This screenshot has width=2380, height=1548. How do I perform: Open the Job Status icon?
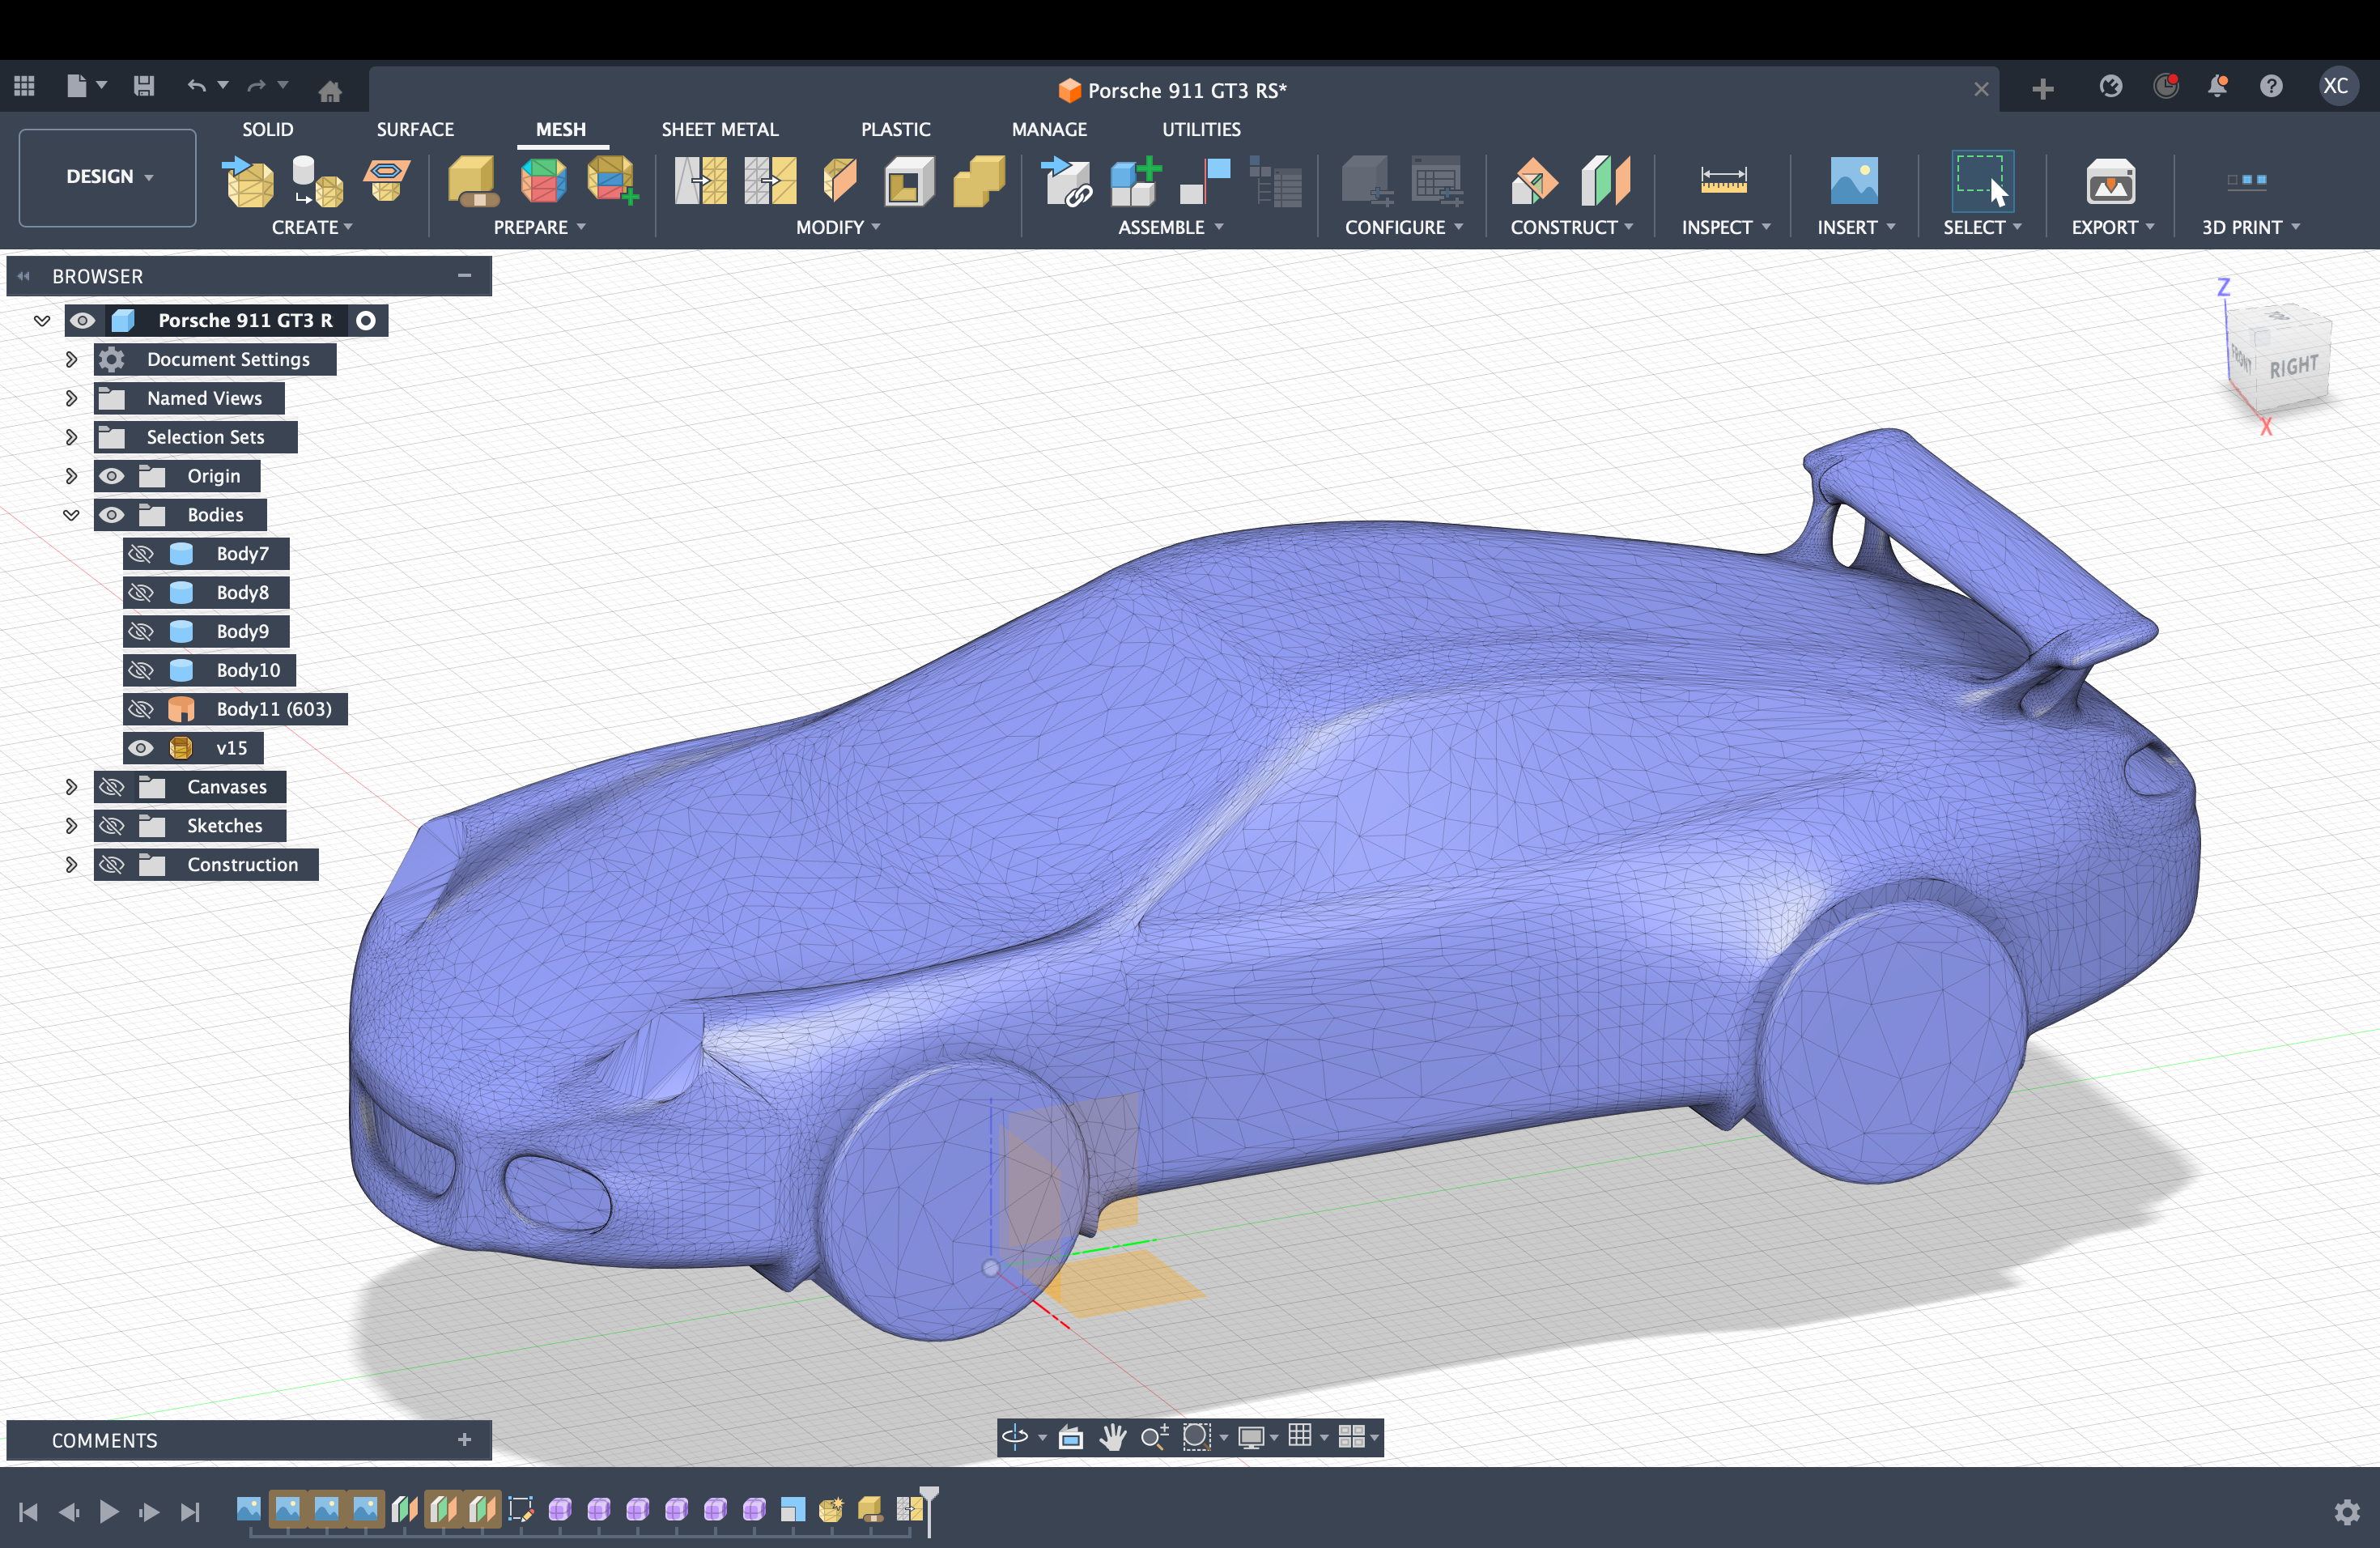pos(2165,86)
